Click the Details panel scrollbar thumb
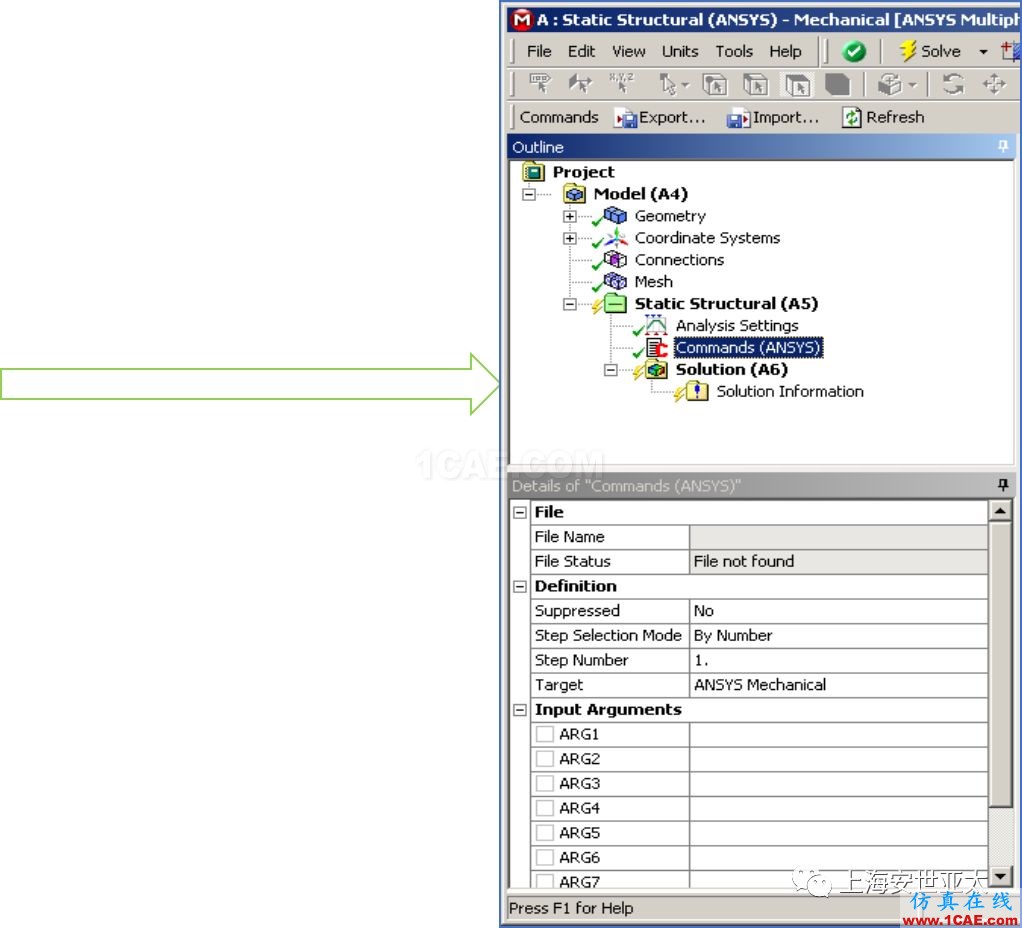 click(999, 663)
